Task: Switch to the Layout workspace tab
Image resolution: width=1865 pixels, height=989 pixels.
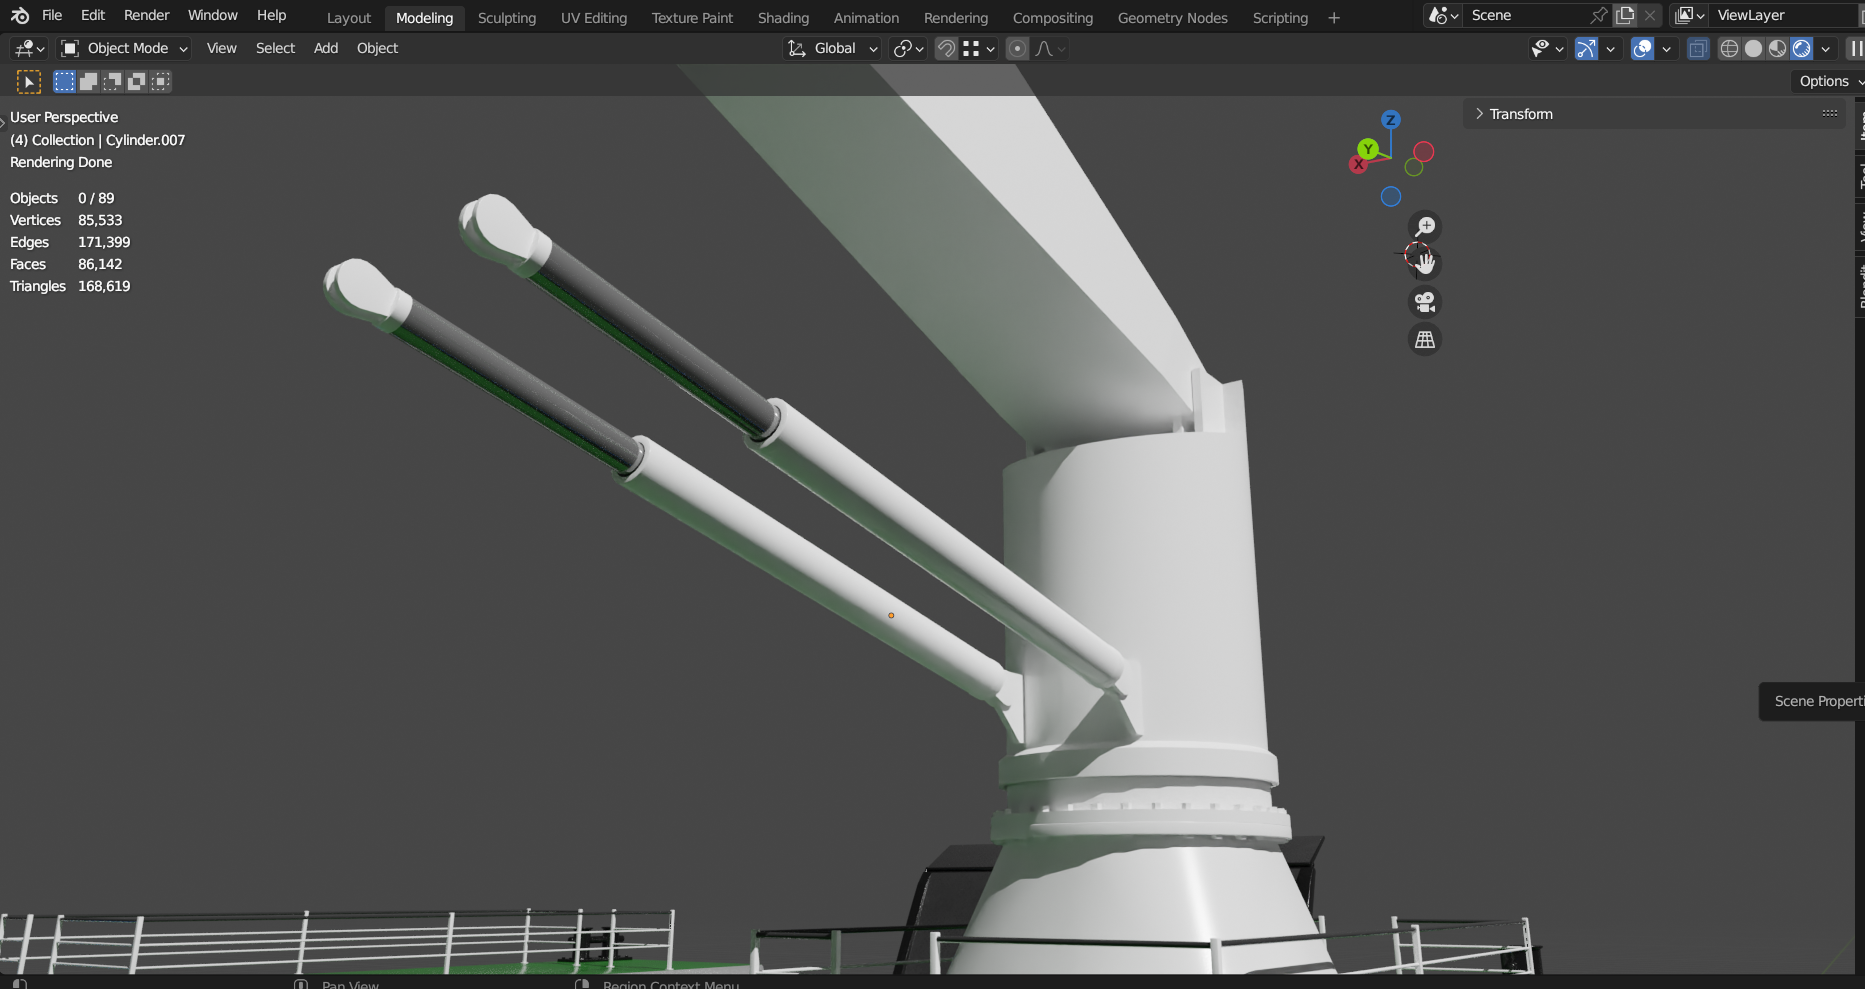Action: 349,18
